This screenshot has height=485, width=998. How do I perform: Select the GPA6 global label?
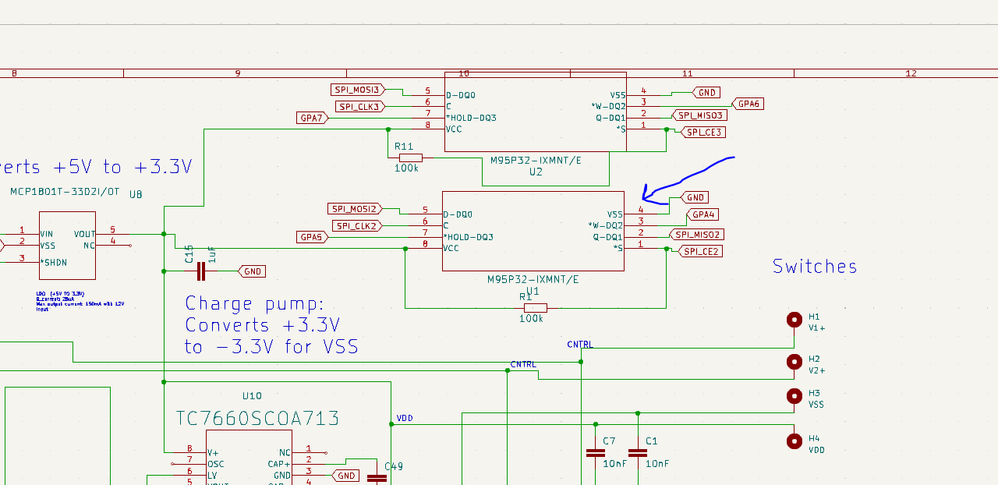coord(747,103)
